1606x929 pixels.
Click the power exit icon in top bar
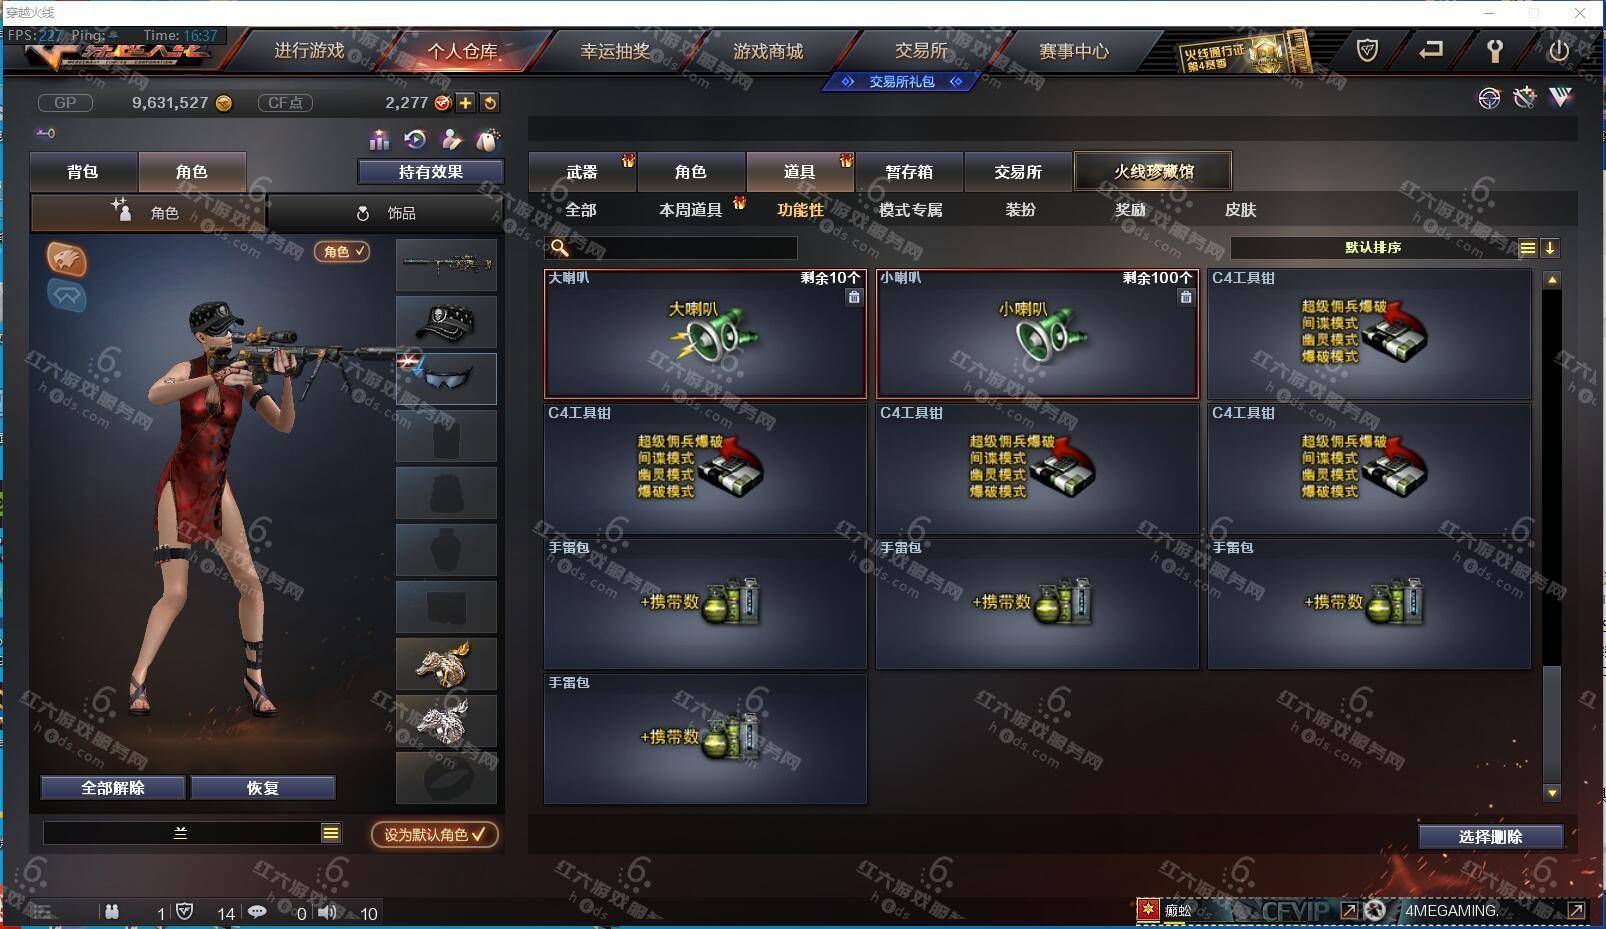pos(1558,50)
